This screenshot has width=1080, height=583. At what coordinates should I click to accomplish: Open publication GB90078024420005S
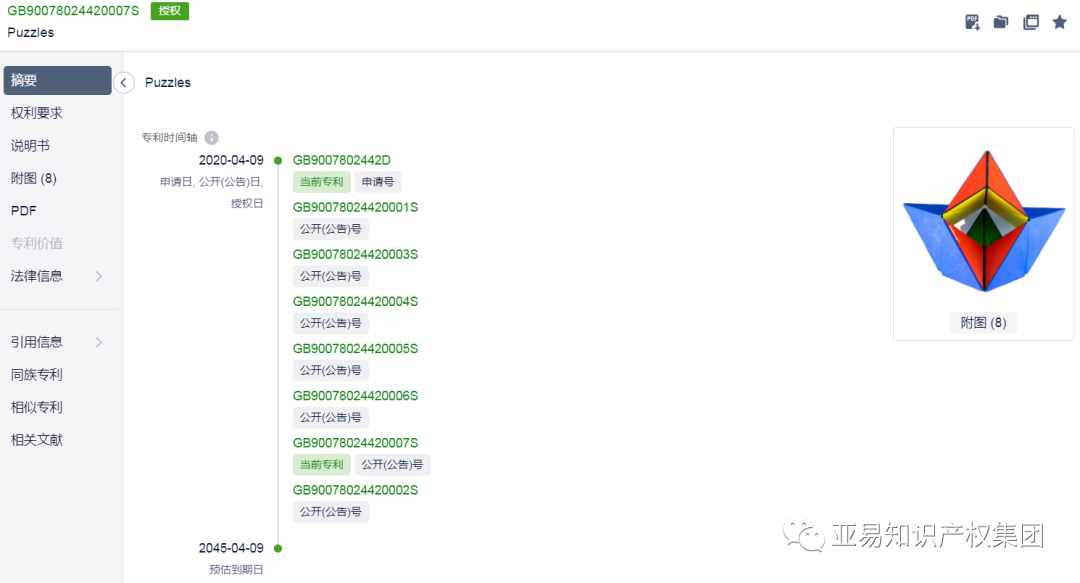[355, 349]
